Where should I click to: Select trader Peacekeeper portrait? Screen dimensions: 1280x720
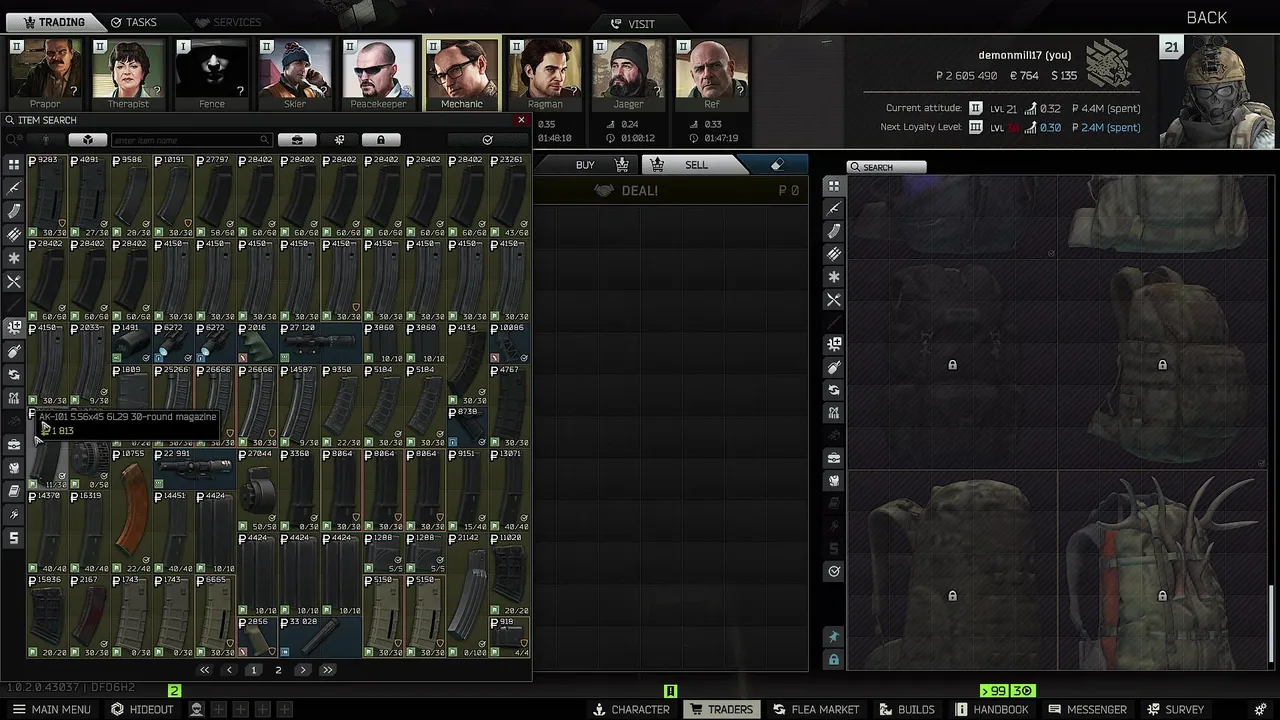click(x=378, y=74)
